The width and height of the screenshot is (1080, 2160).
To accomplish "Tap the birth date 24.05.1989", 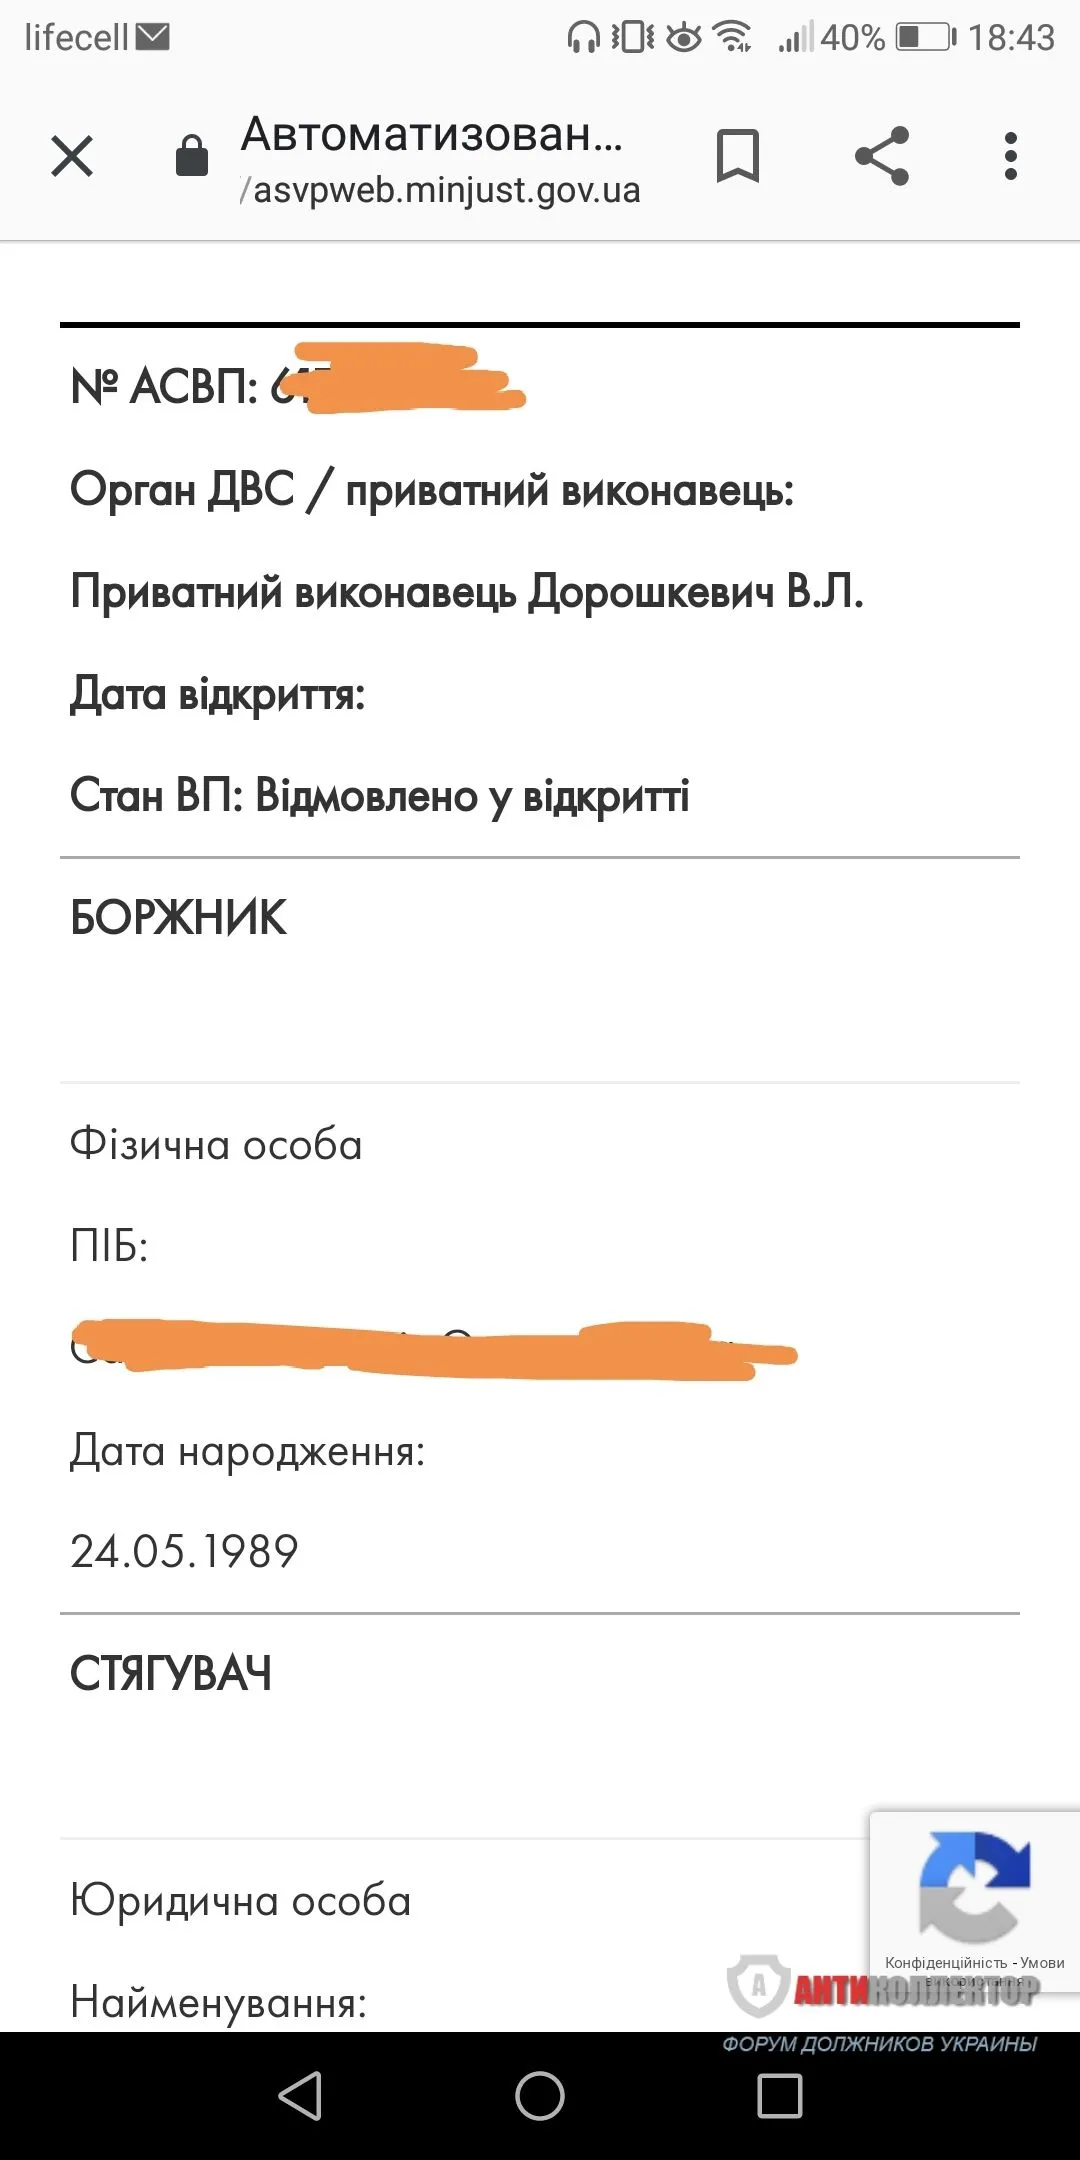I will [x=184, y=1551].
